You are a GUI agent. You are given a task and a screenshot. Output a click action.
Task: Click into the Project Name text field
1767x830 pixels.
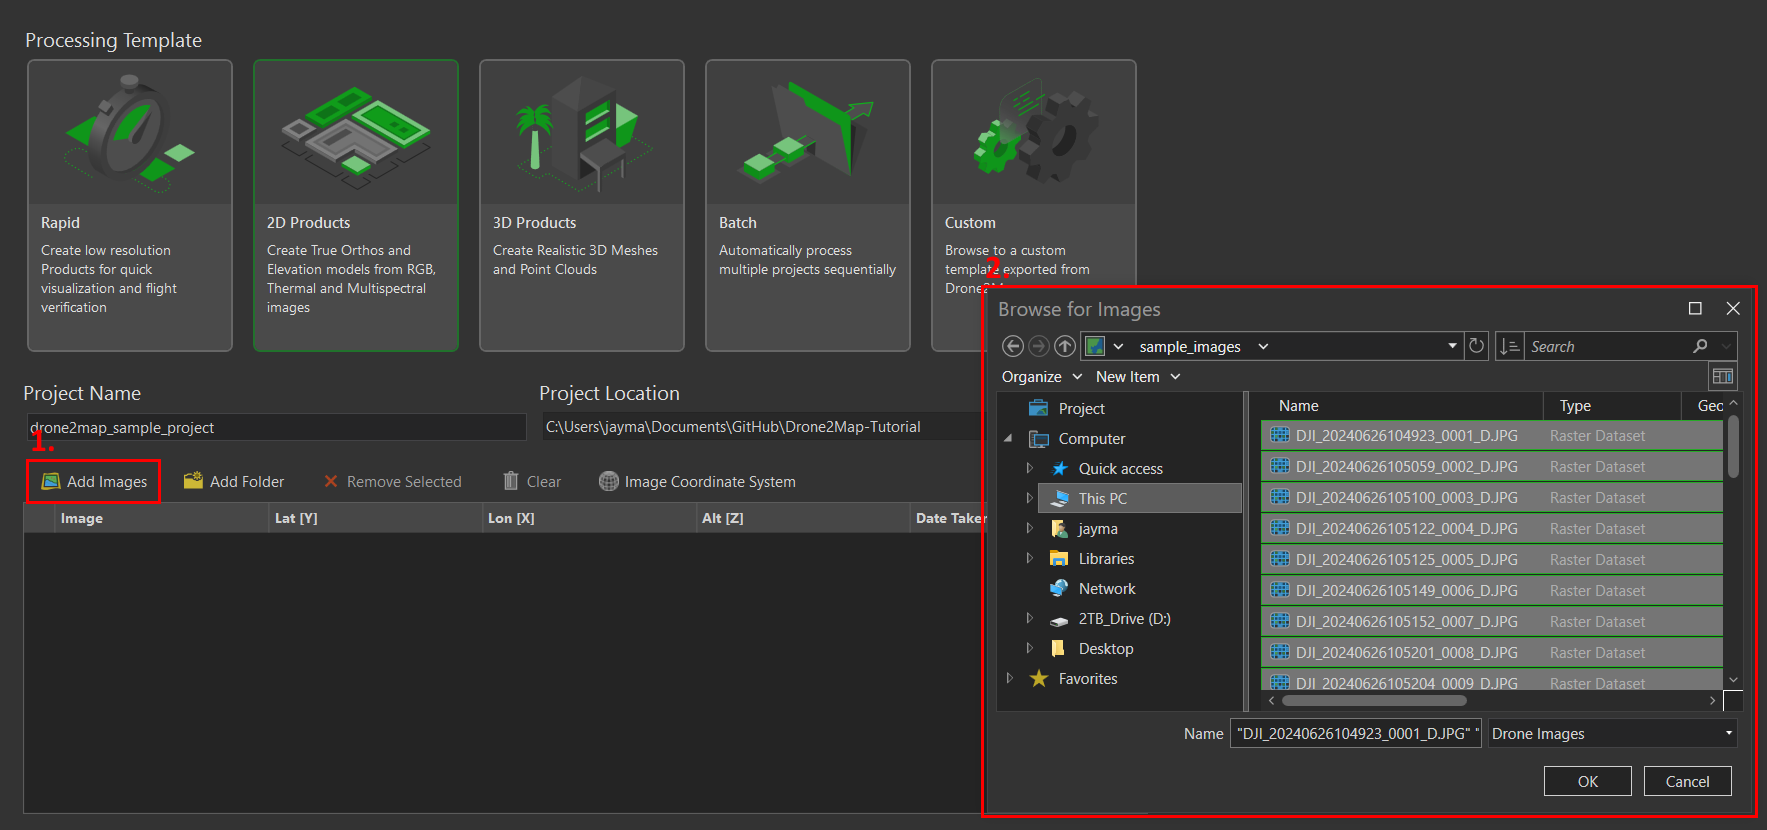point(275,428)
